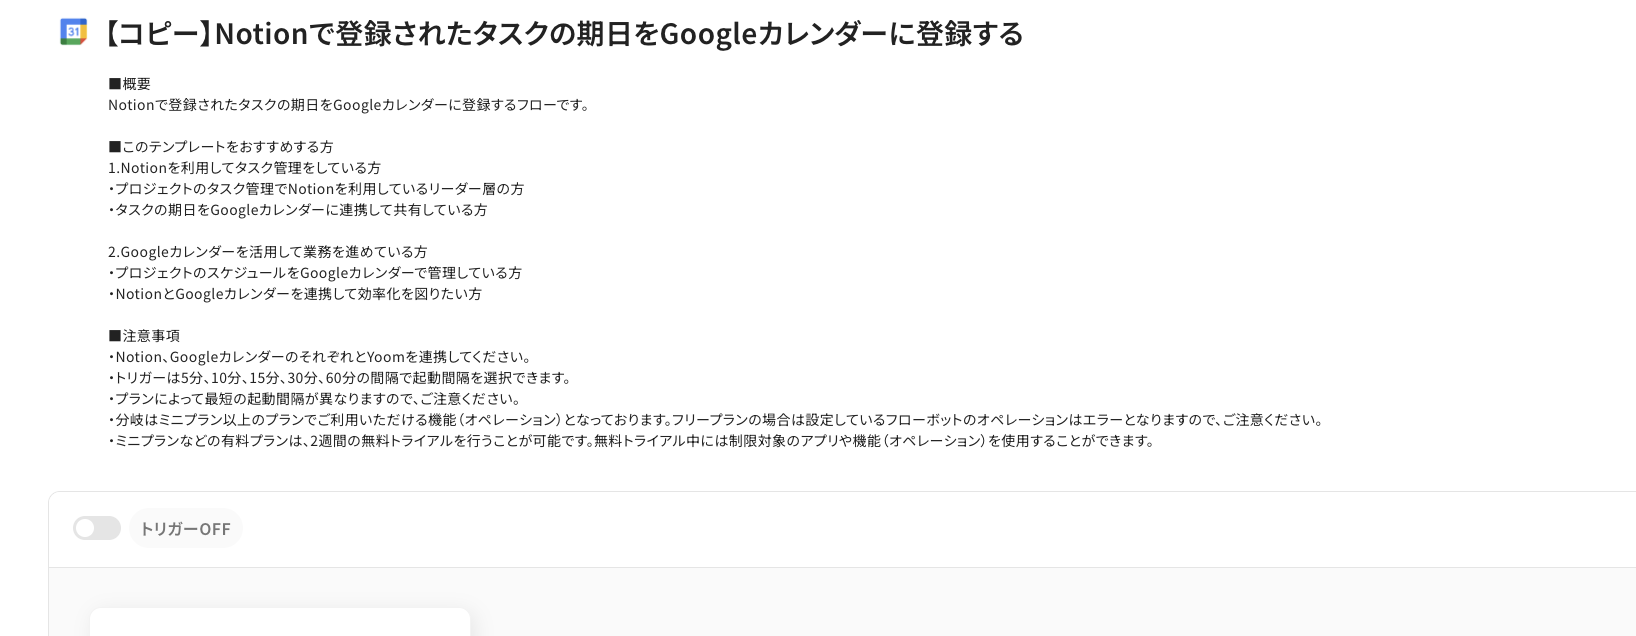Click the white flow card below the trigger bar

(280, 622)
